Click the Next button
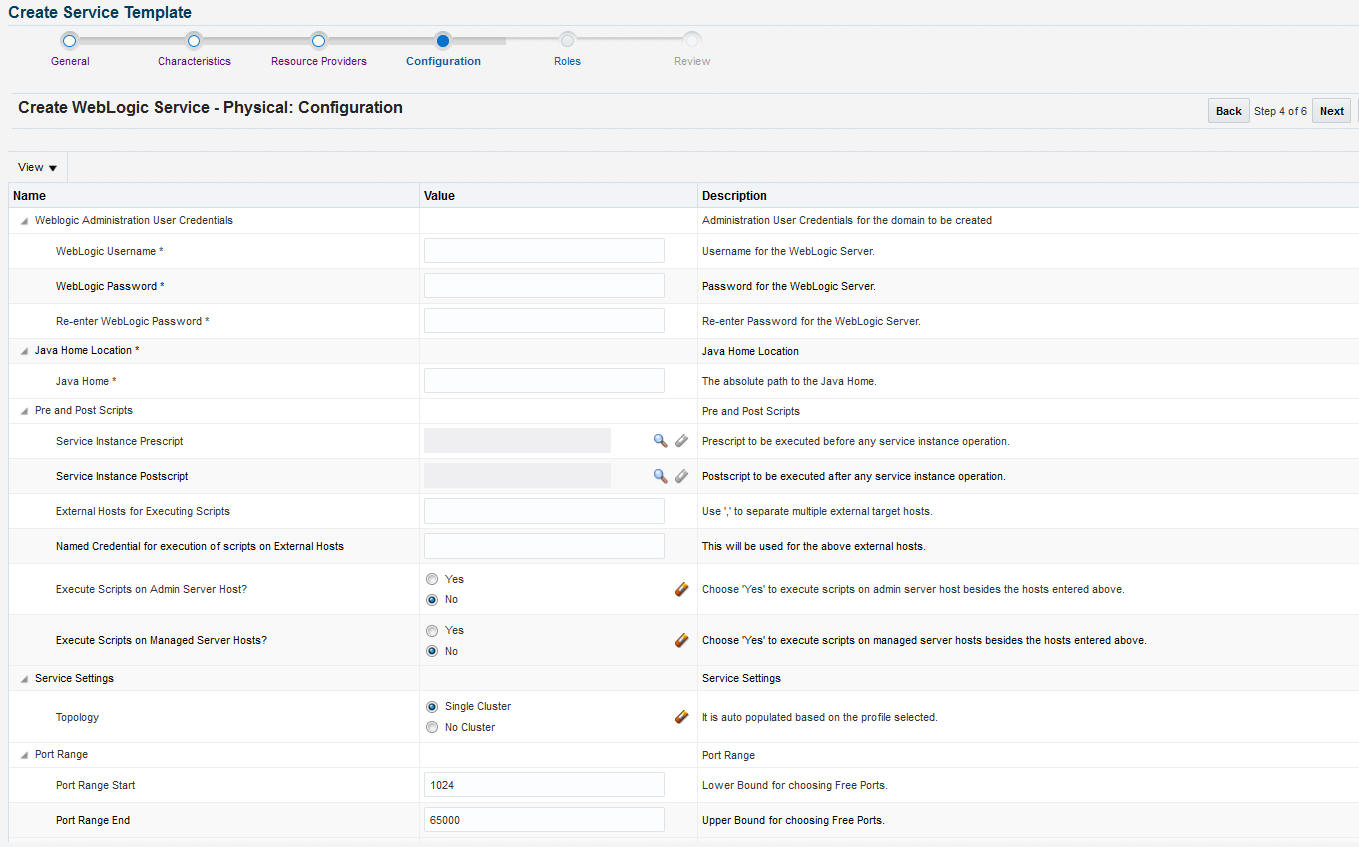 (x=1332, y=111)
